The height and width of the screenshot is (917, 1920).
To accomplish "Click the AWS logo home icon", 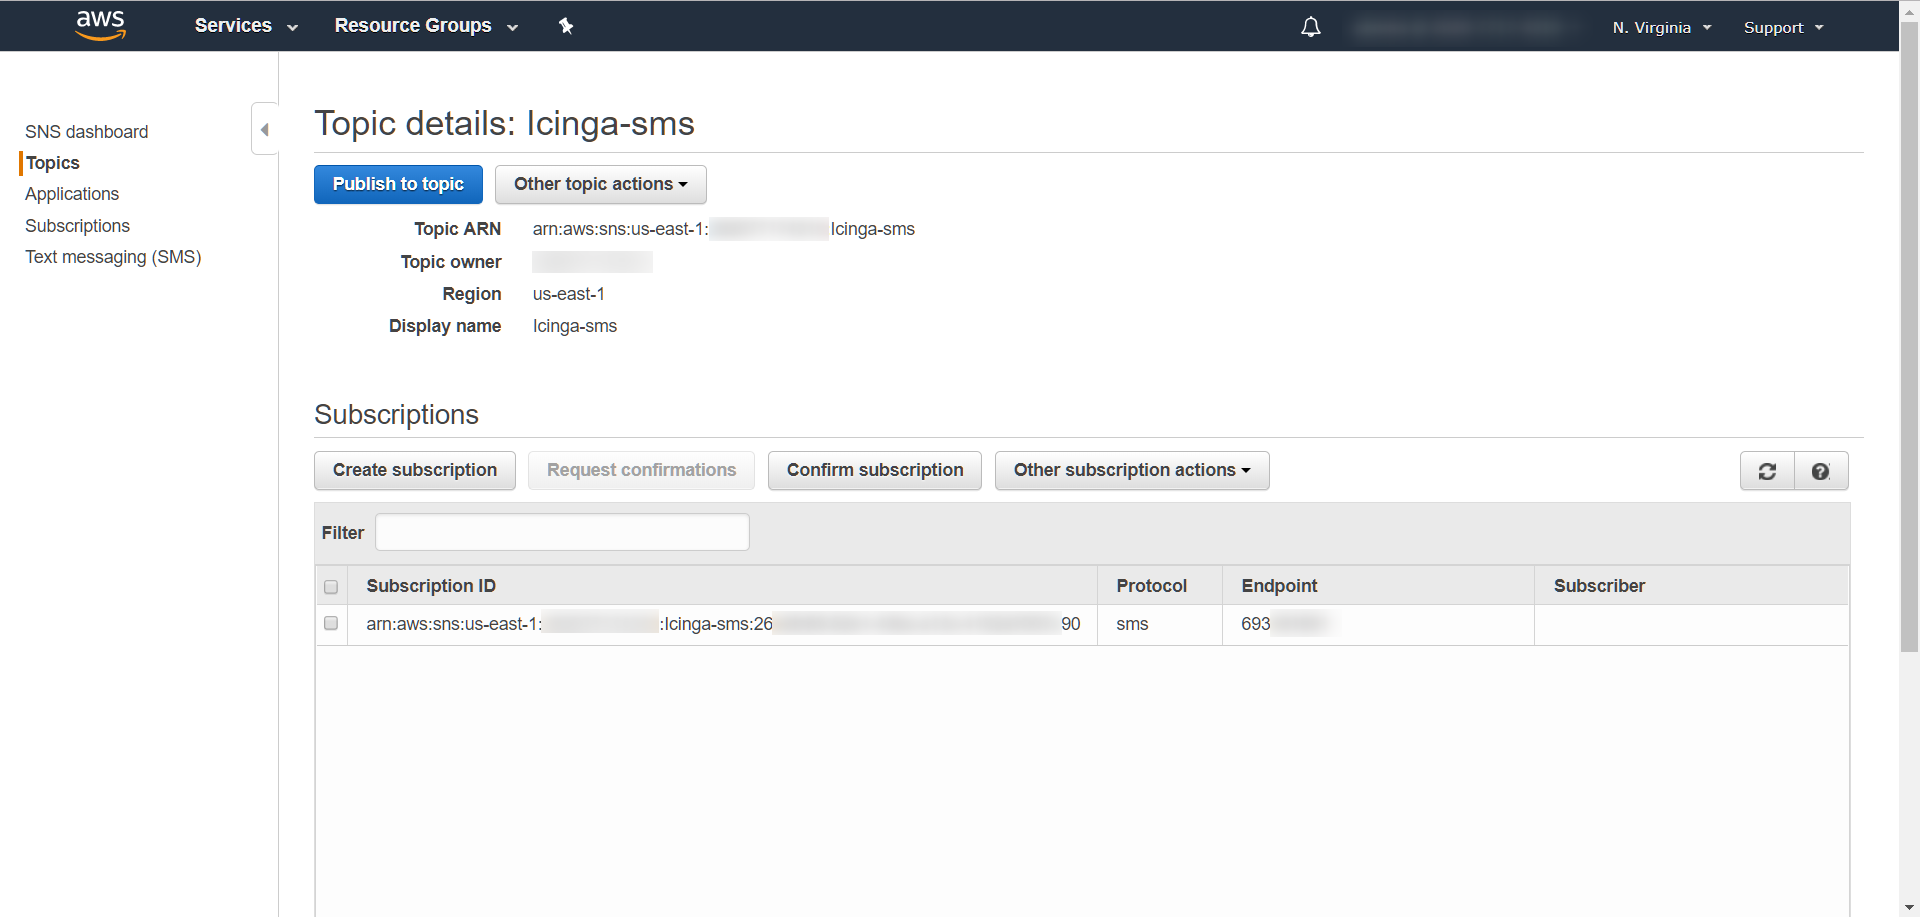I will (x=101, y=25).
